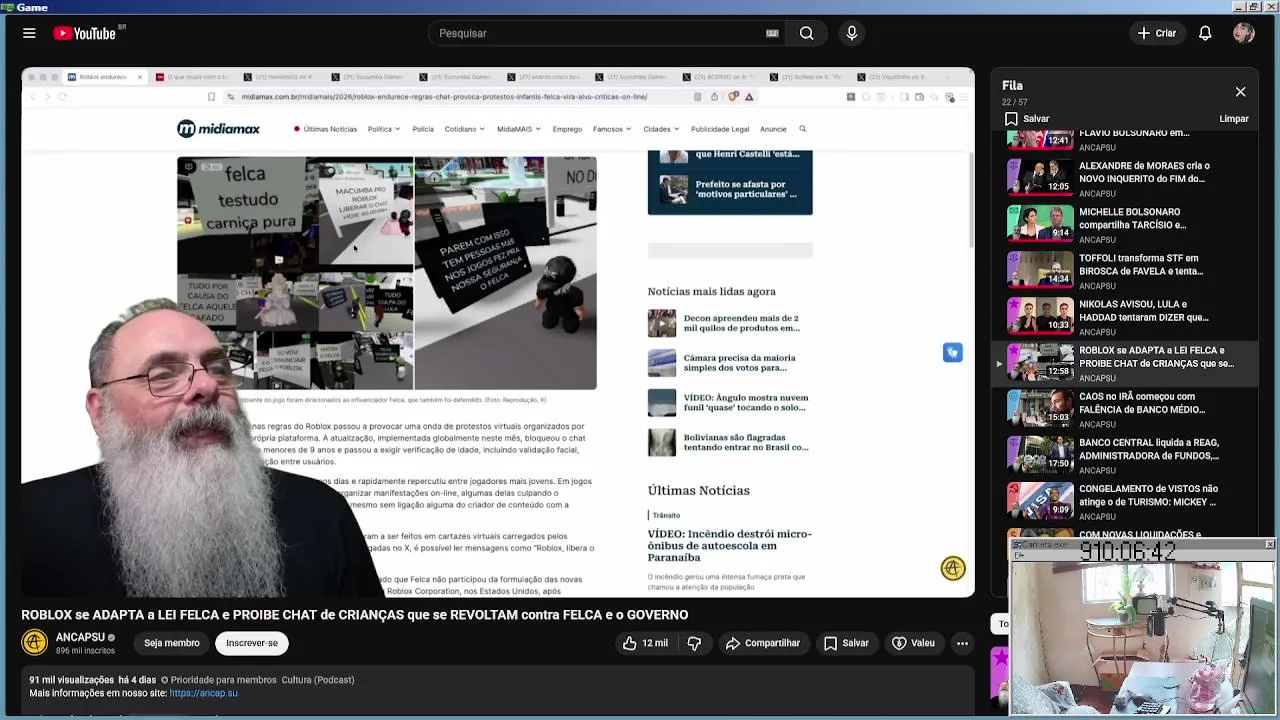Click the Valeu super thanks button
The image size is (1280, 720).
click(x=913, y=643)
